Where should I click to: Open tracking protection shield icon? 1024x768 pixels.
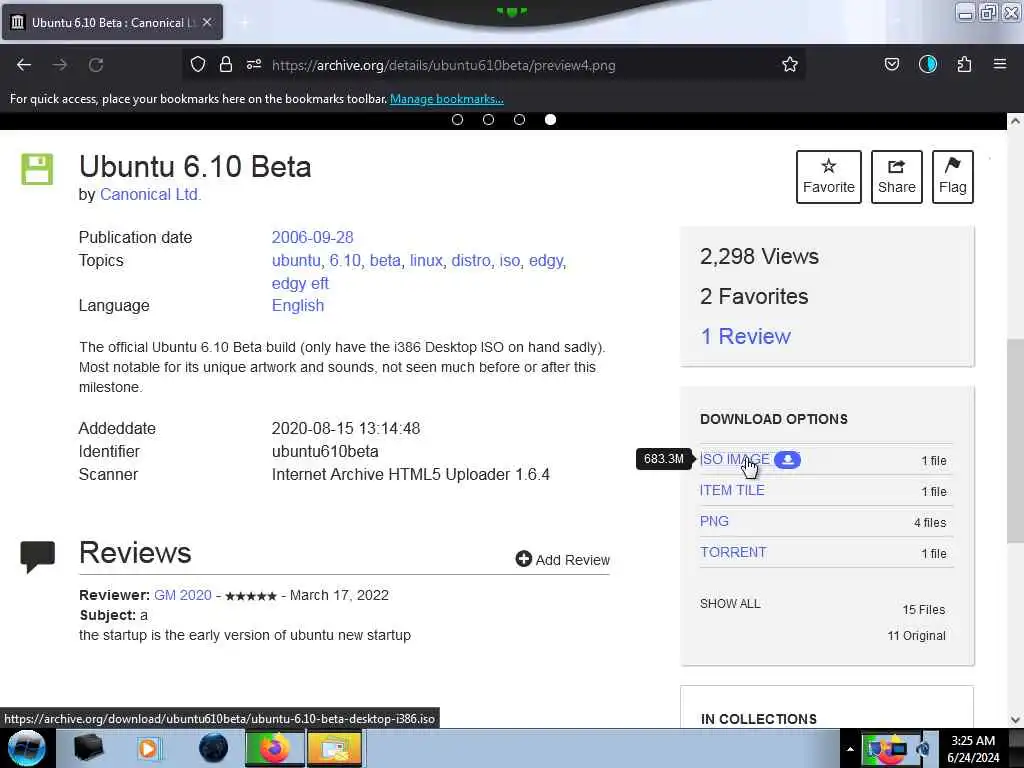point(198,64)
